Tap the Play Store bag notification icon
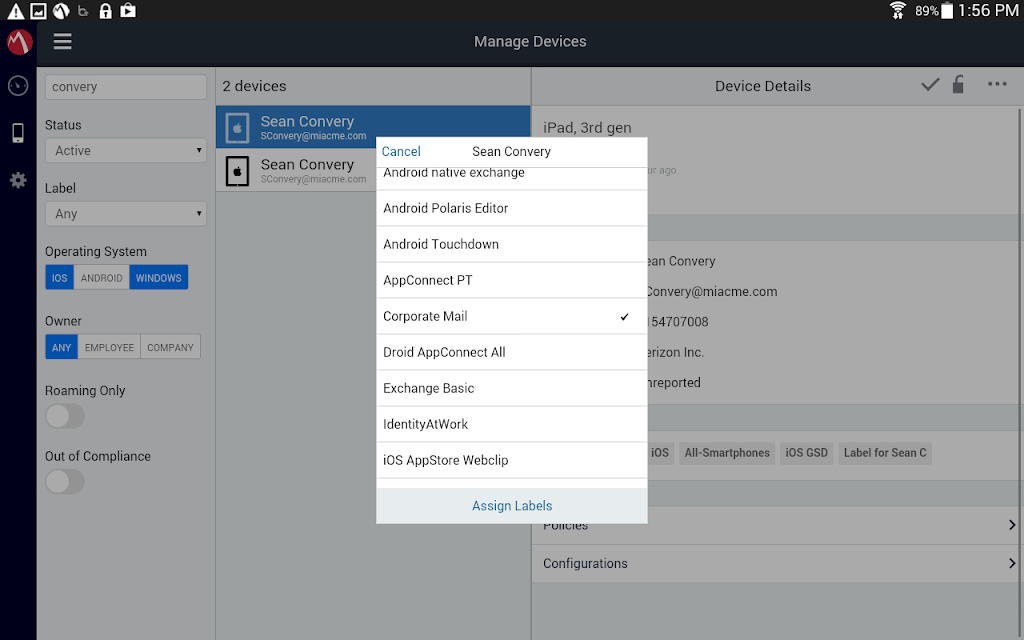 click(x=128, y=10)
